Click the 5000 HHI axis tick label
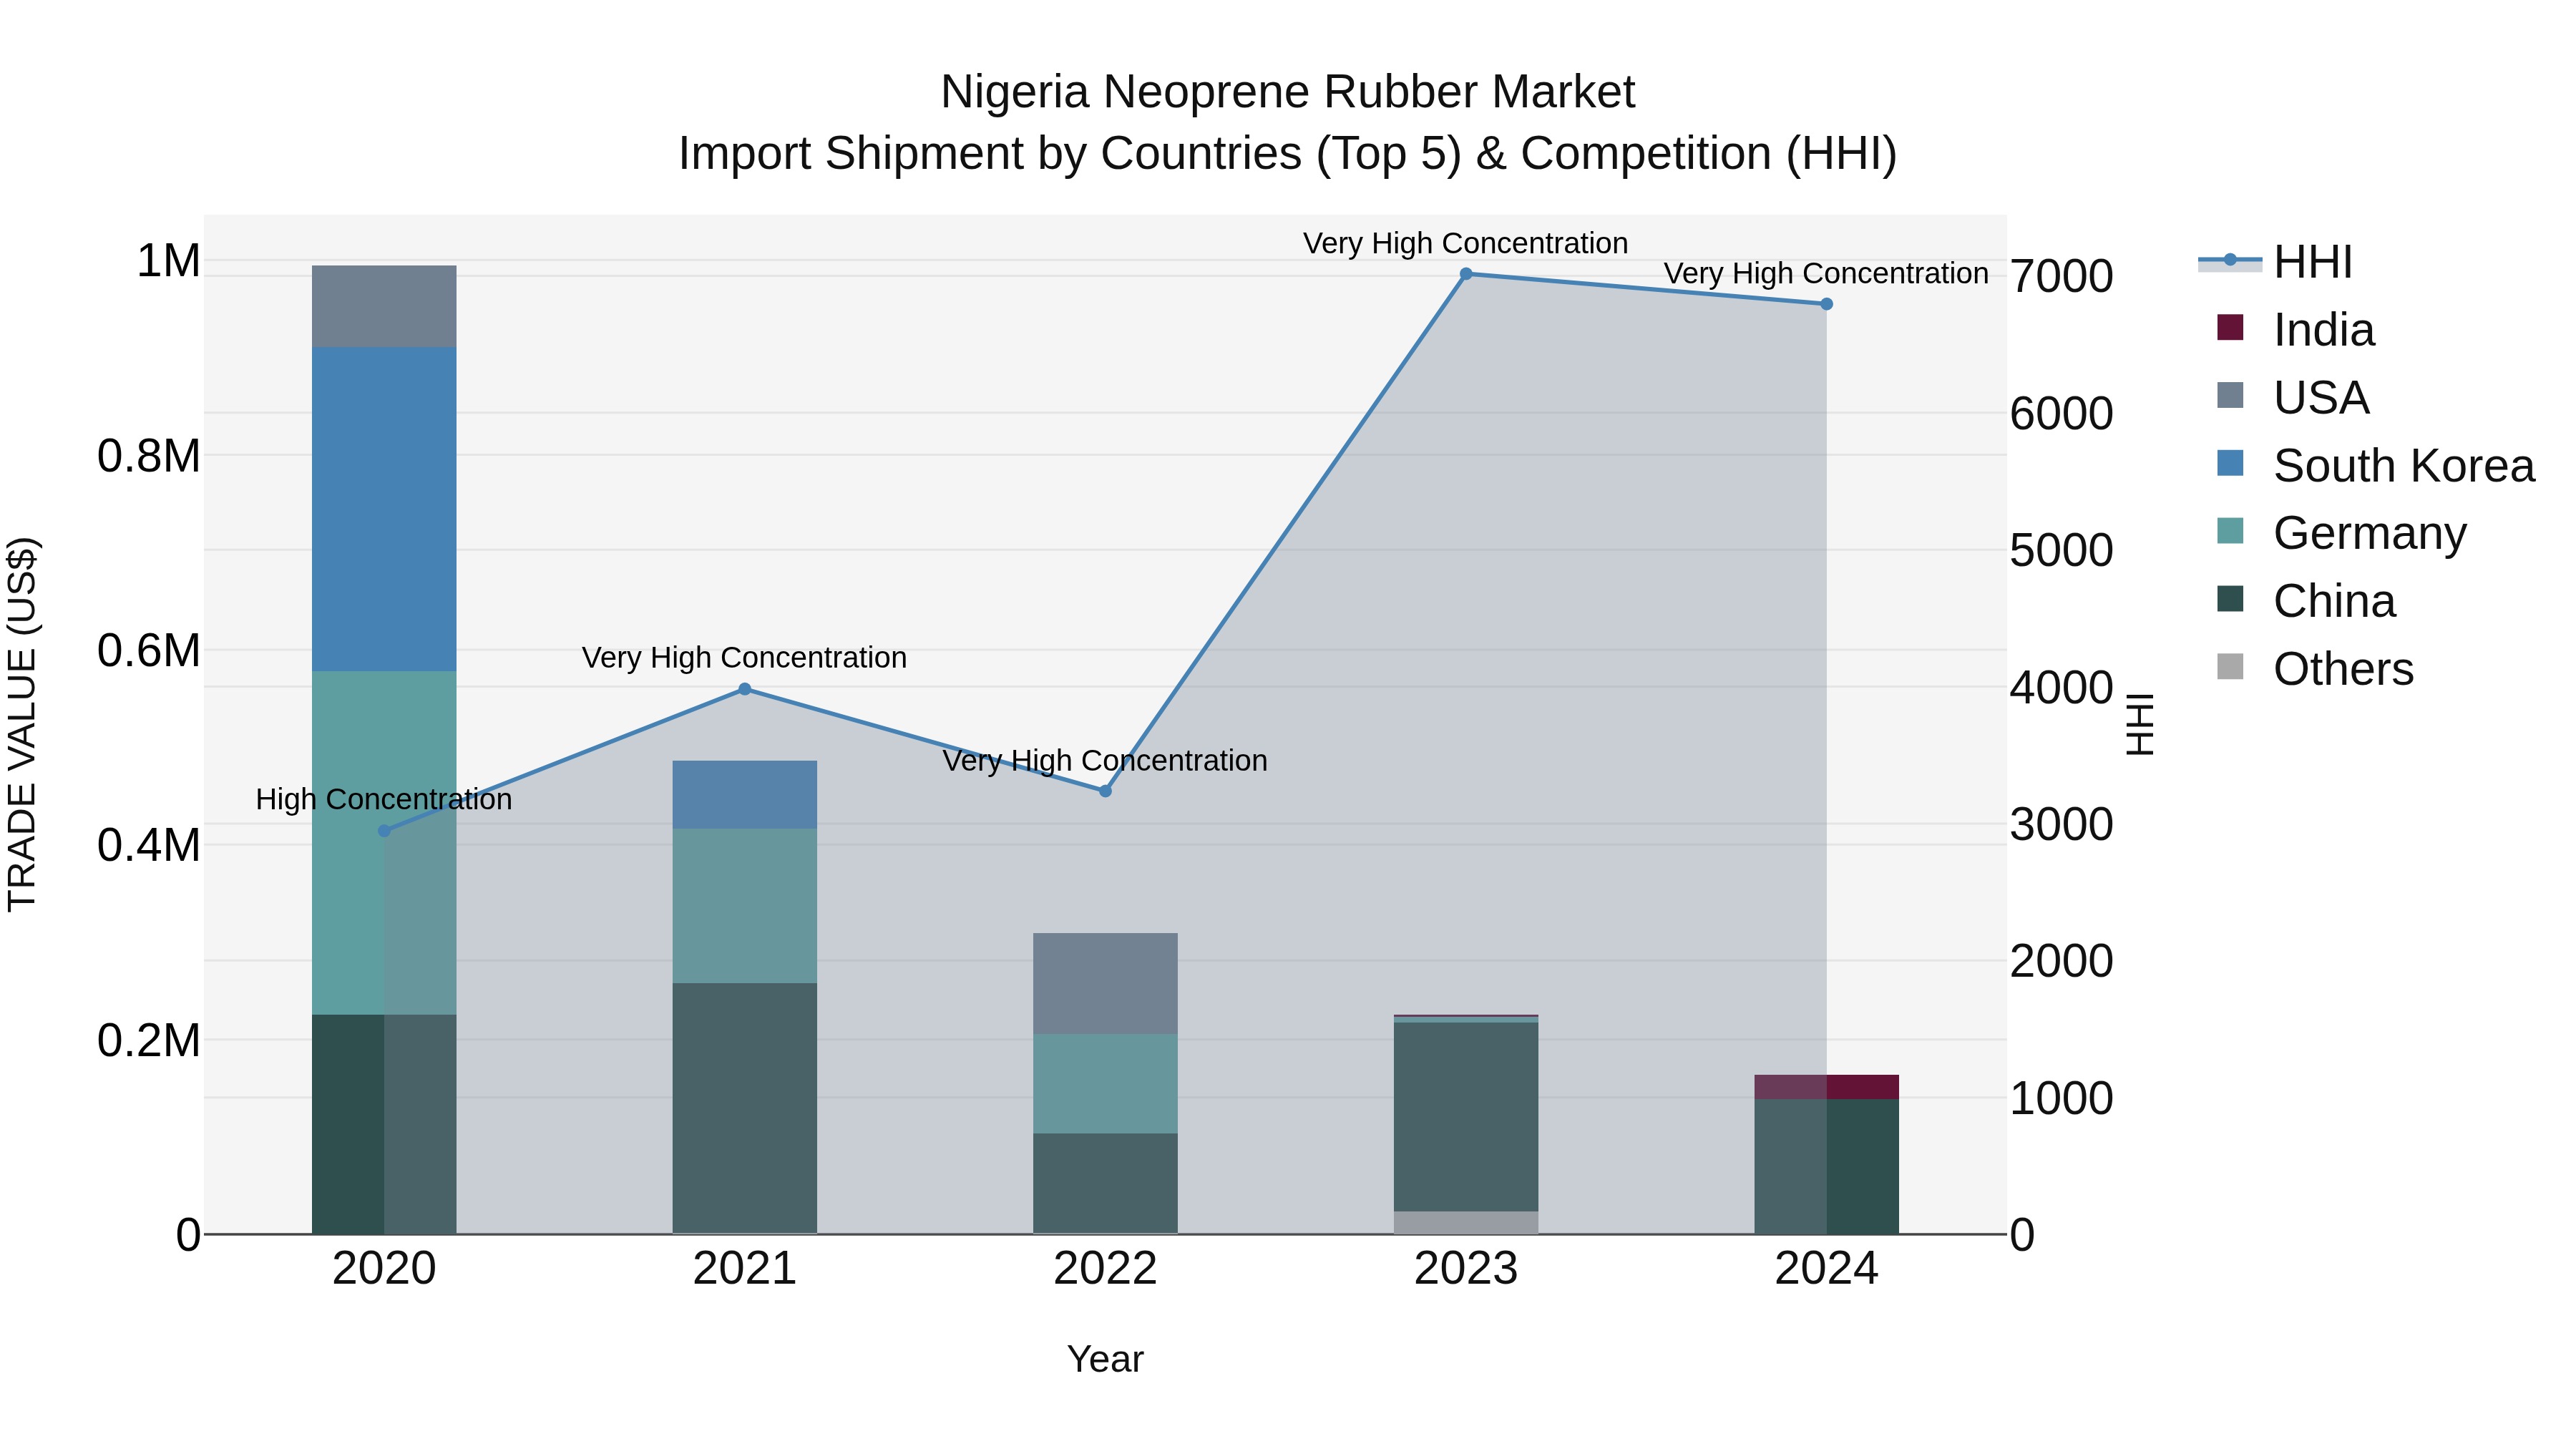2576x1449 pixels. (2062, 551)
